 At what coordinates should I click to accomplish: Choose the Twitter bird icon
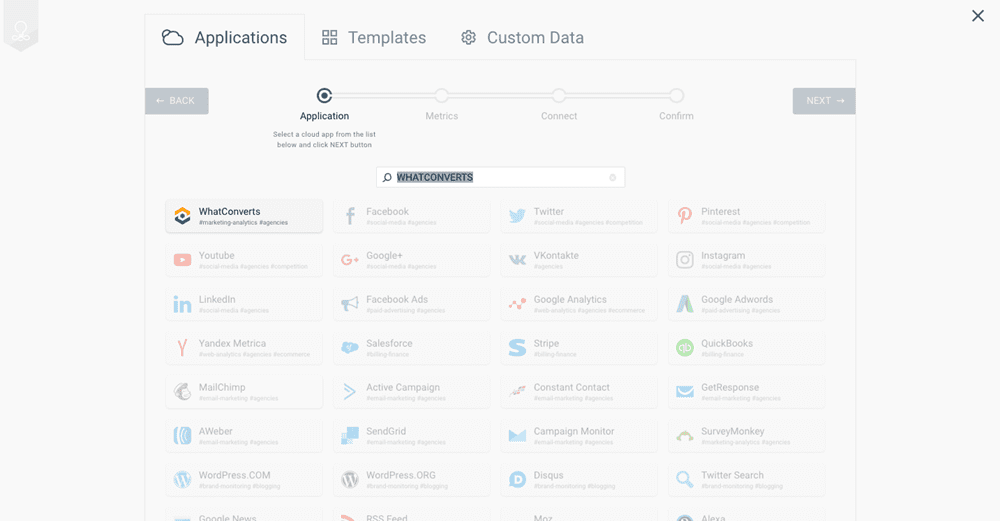coord(517,216)
